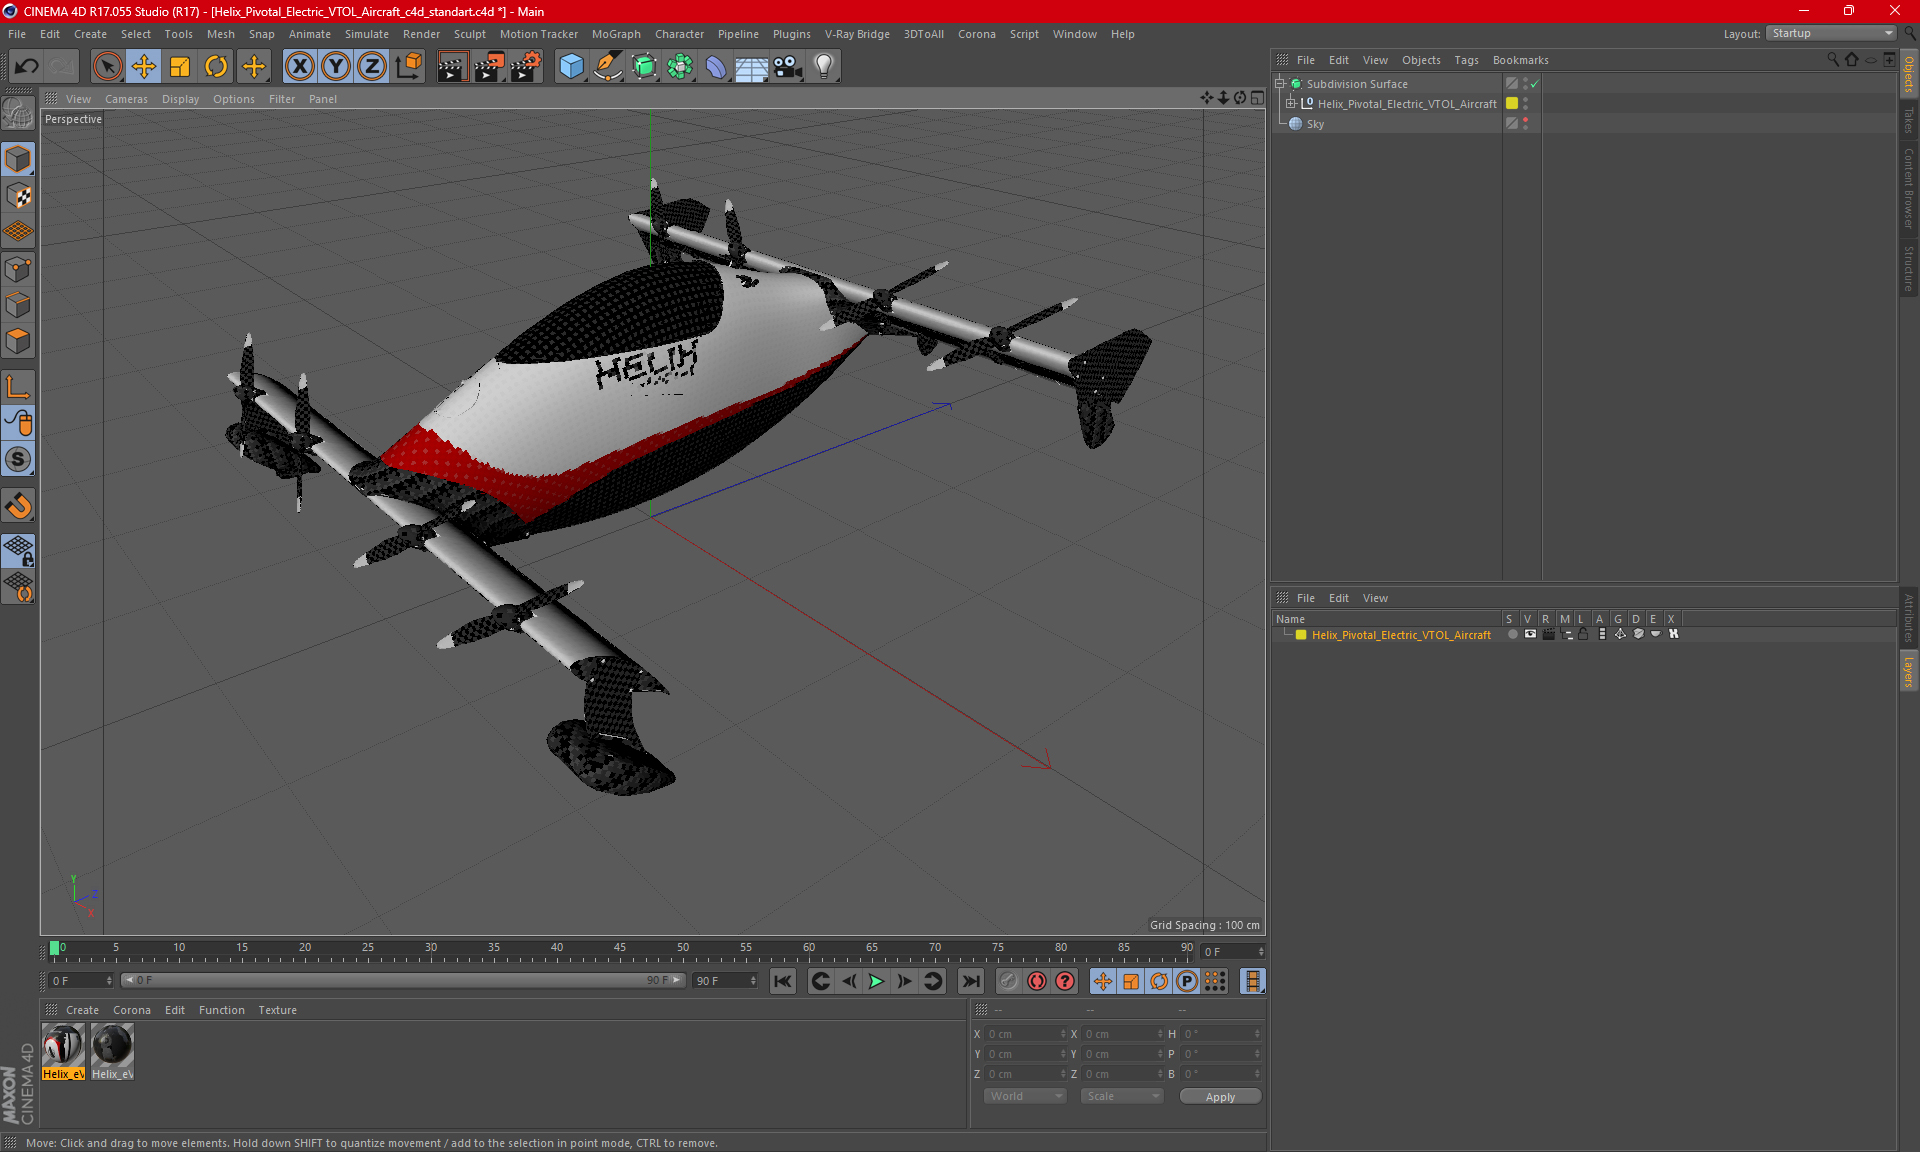Go to end of animation
Screen dimensions: 1920x1152
[970, 981]
